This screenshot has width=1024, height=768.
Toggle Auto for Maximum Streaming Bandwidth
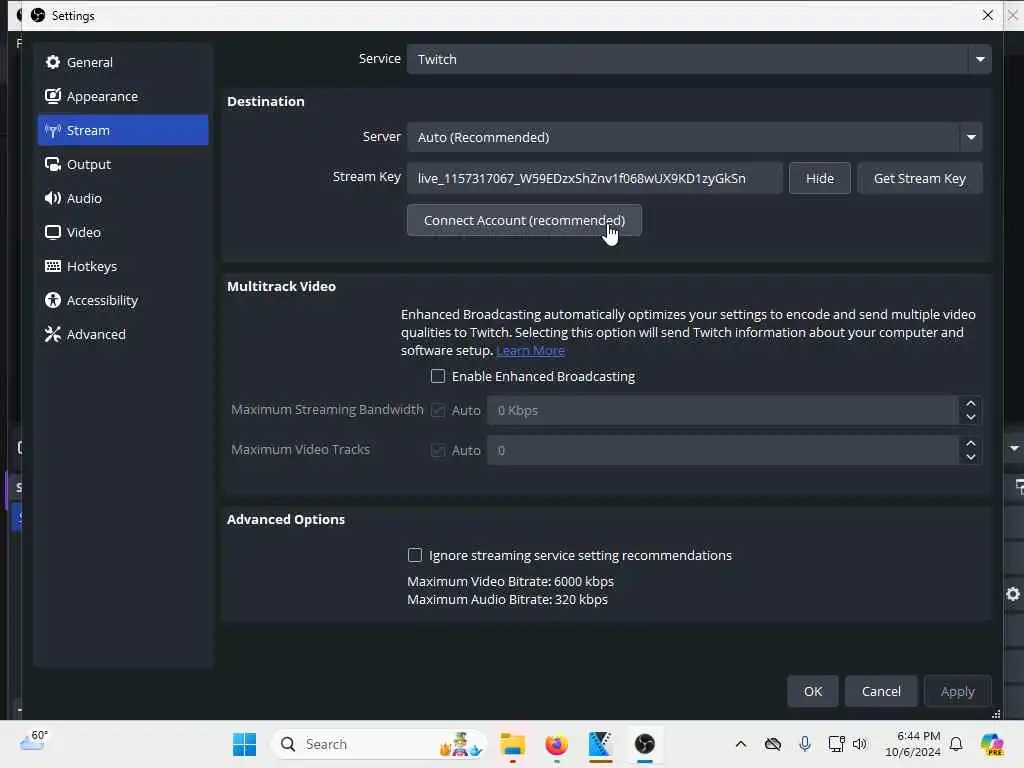pyautogui.click(x=438, y=410)
